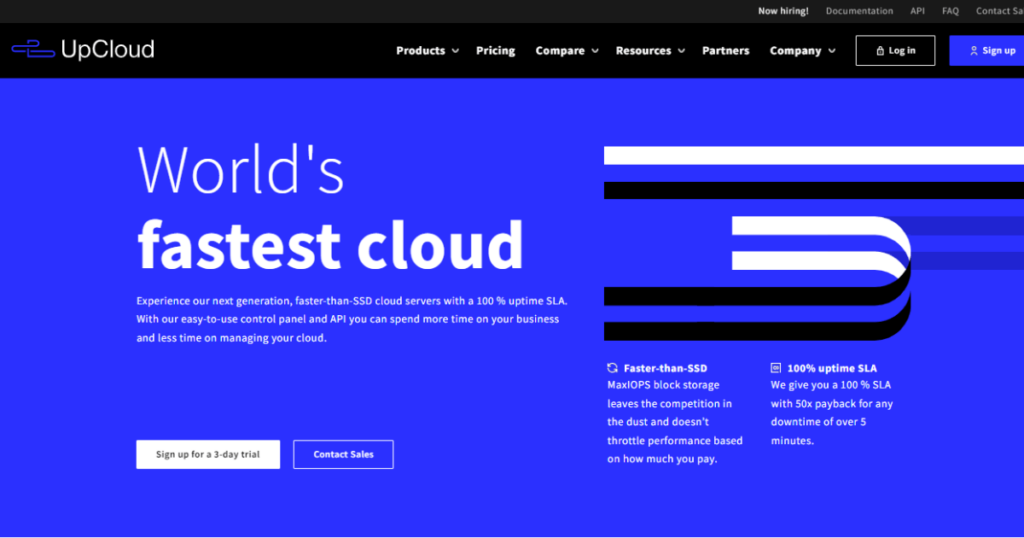Screen dimensions: 1024x538
Task: Open the FAQ link
Action: point(950,11)
